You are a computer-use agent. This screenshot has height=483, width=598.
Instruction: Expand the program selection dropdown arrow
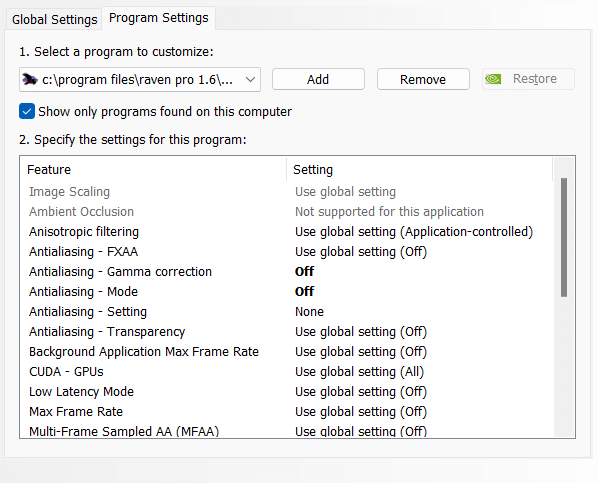pyautogui.click(x=250, y=79)
